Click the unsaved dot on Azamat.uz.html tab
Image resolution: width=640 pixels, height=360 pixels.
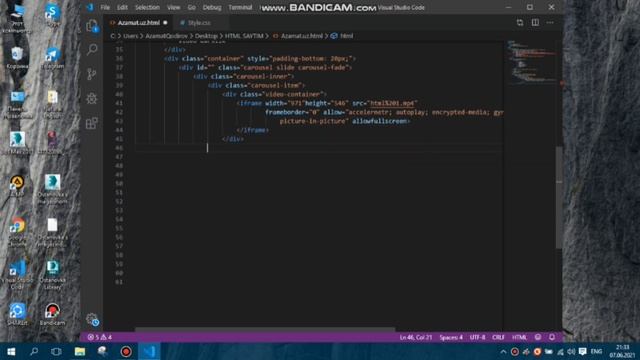pos(165,23)
